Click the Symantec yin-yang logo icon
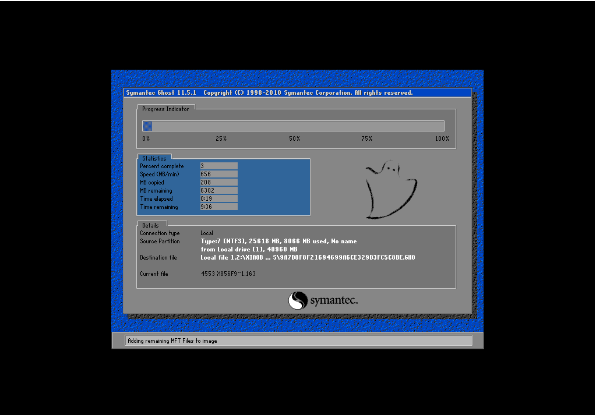595x415 pixels. coord(298,300)
